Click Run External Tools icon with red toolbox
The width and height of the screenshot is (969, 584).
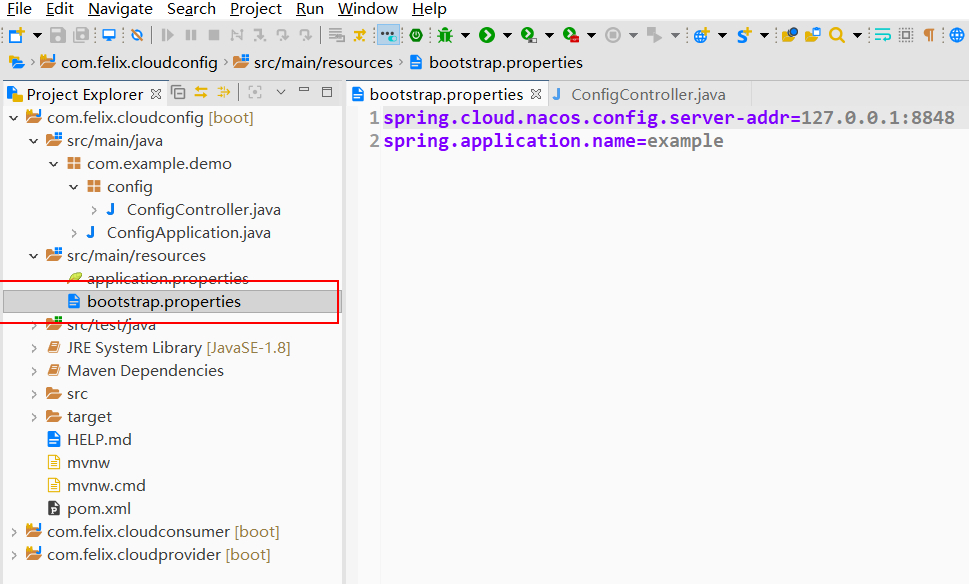[571, 35]
